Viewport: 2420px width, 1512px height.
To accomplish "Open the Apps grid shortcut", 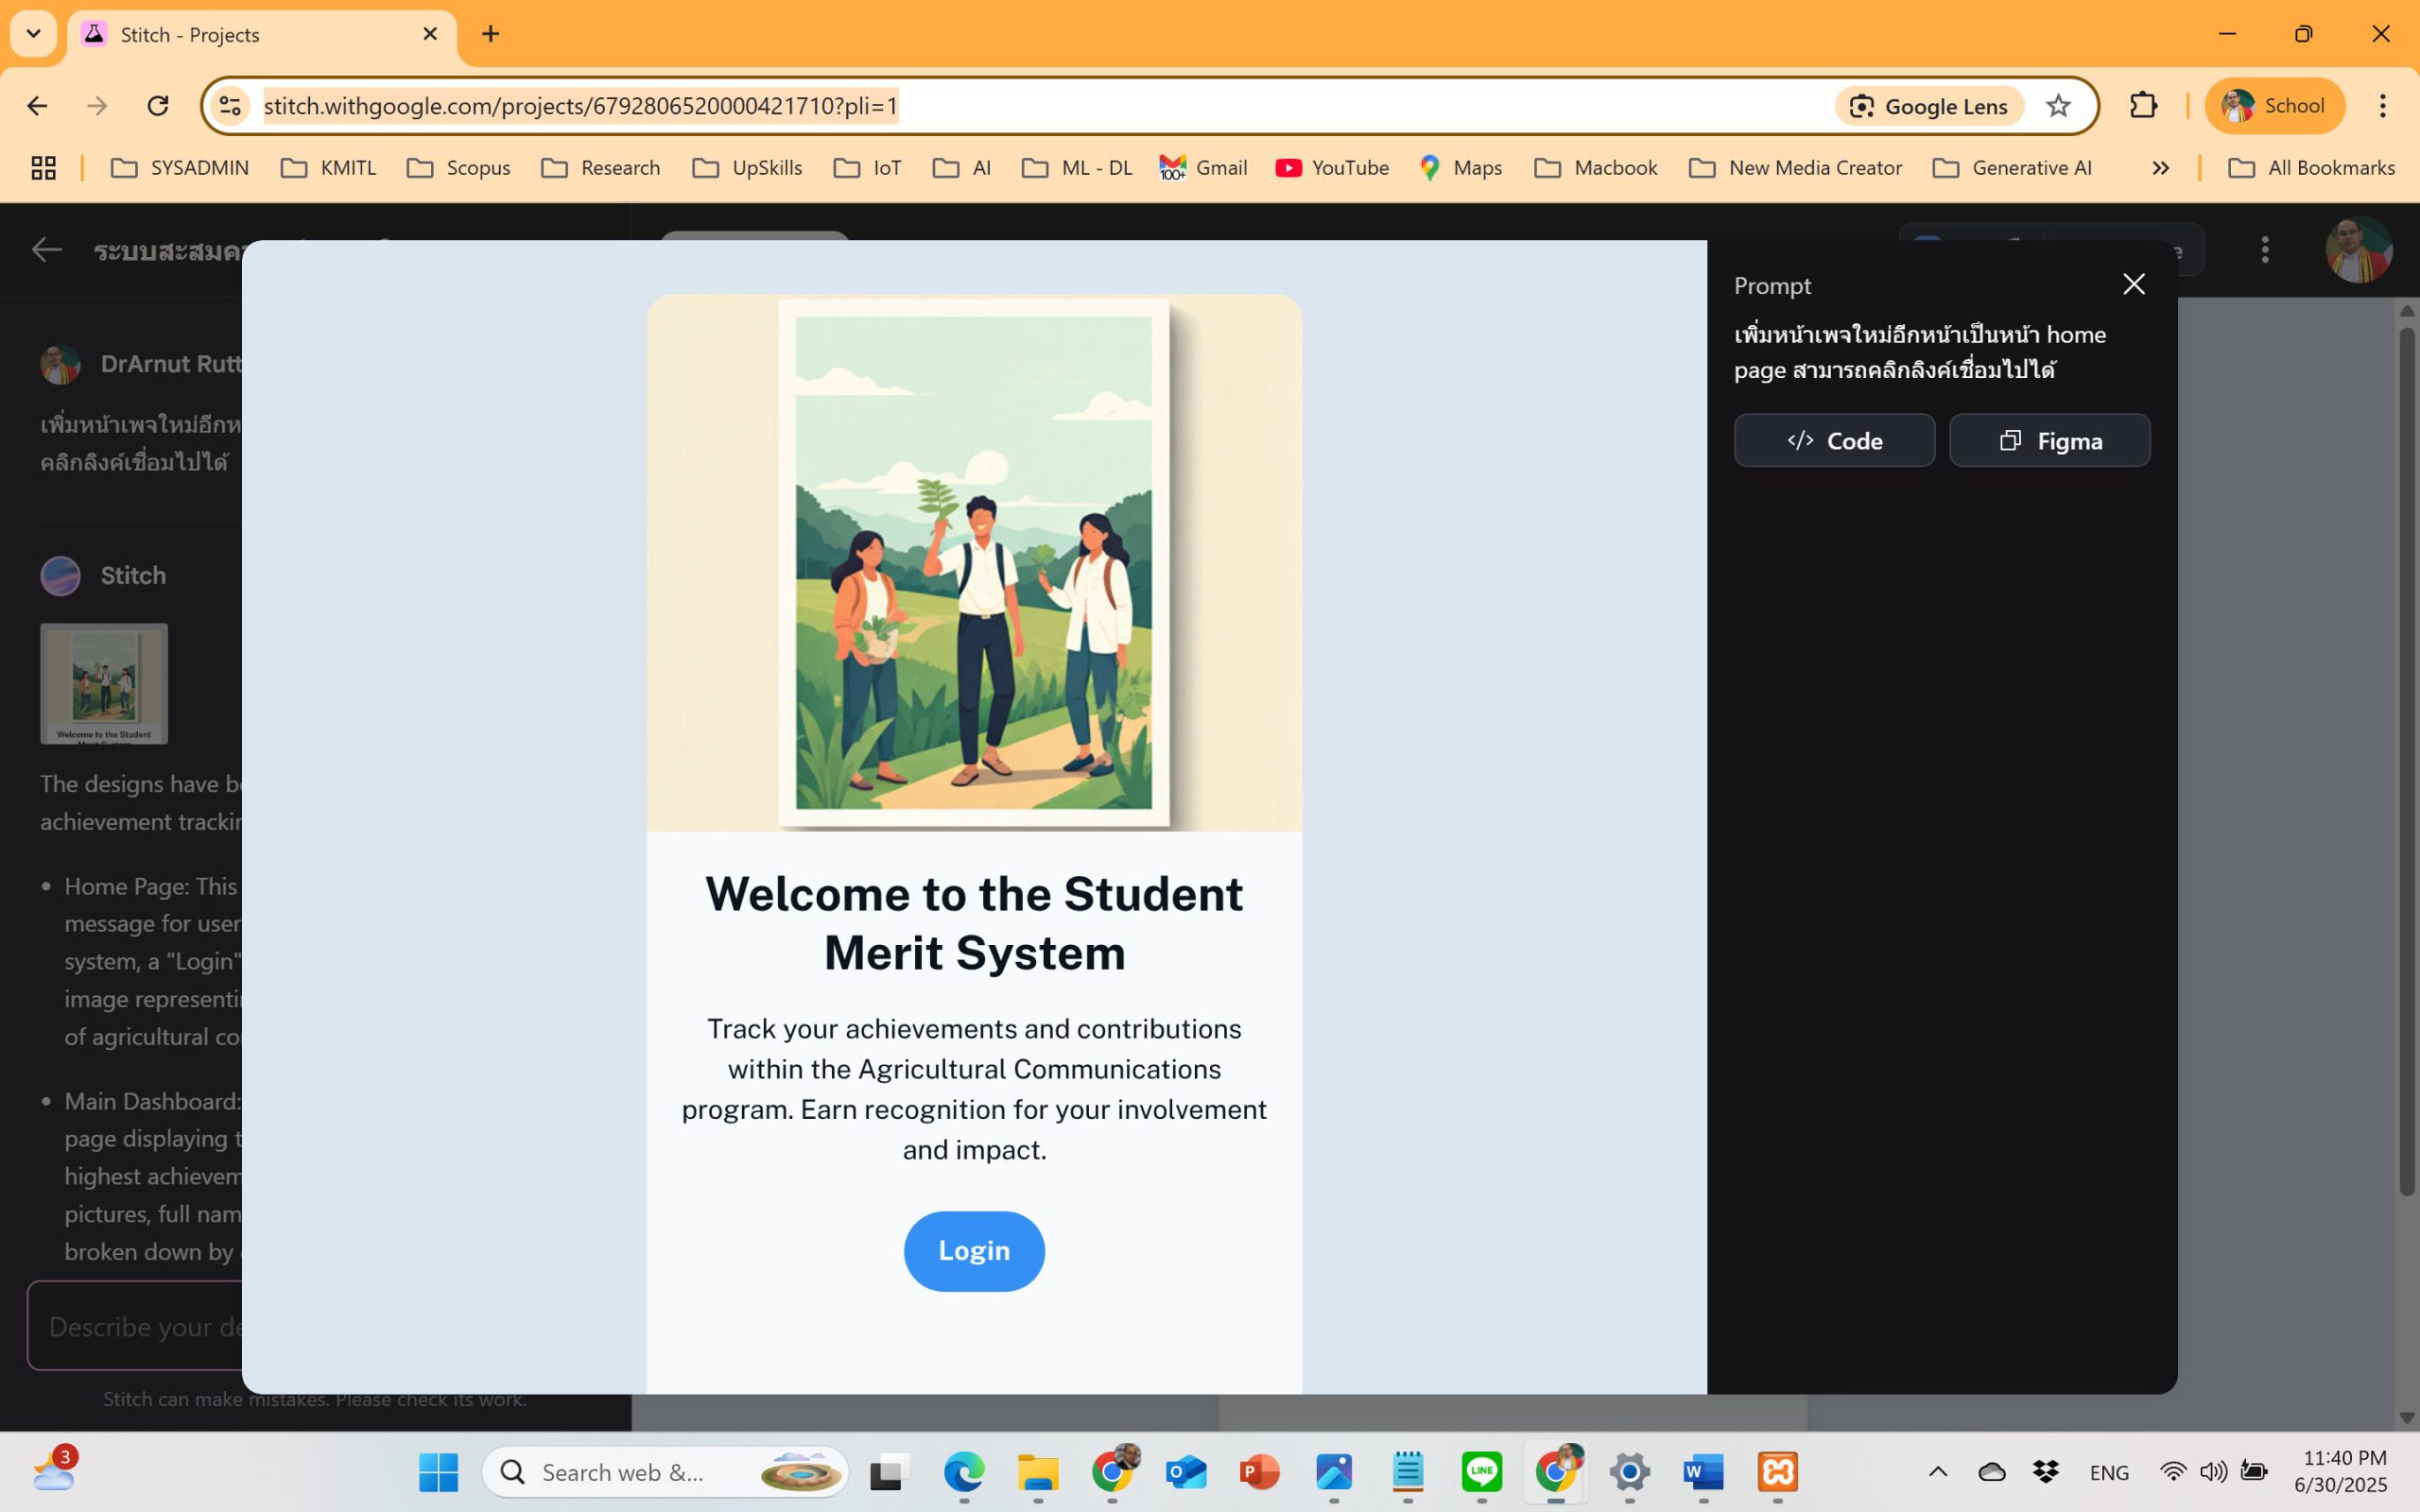I will (x=43, y=168).
